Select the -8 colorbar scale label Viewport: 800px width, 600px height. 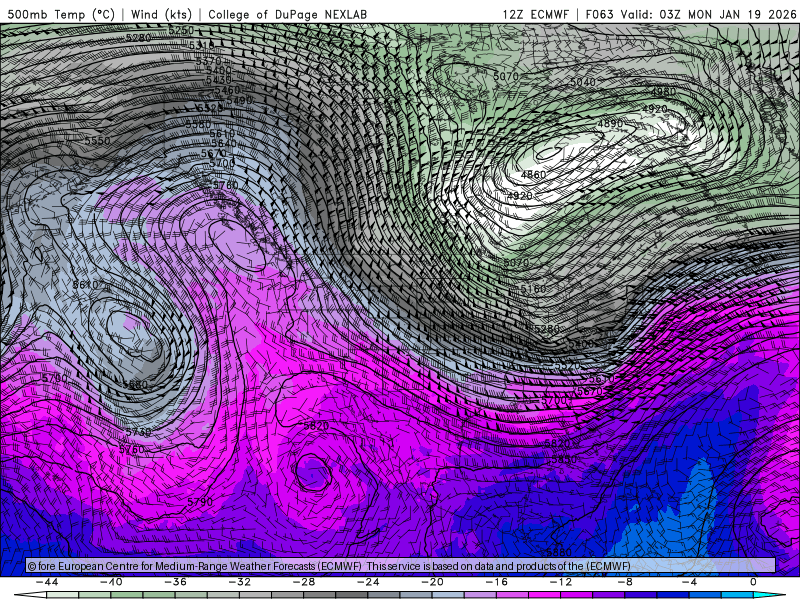(626, 582)
